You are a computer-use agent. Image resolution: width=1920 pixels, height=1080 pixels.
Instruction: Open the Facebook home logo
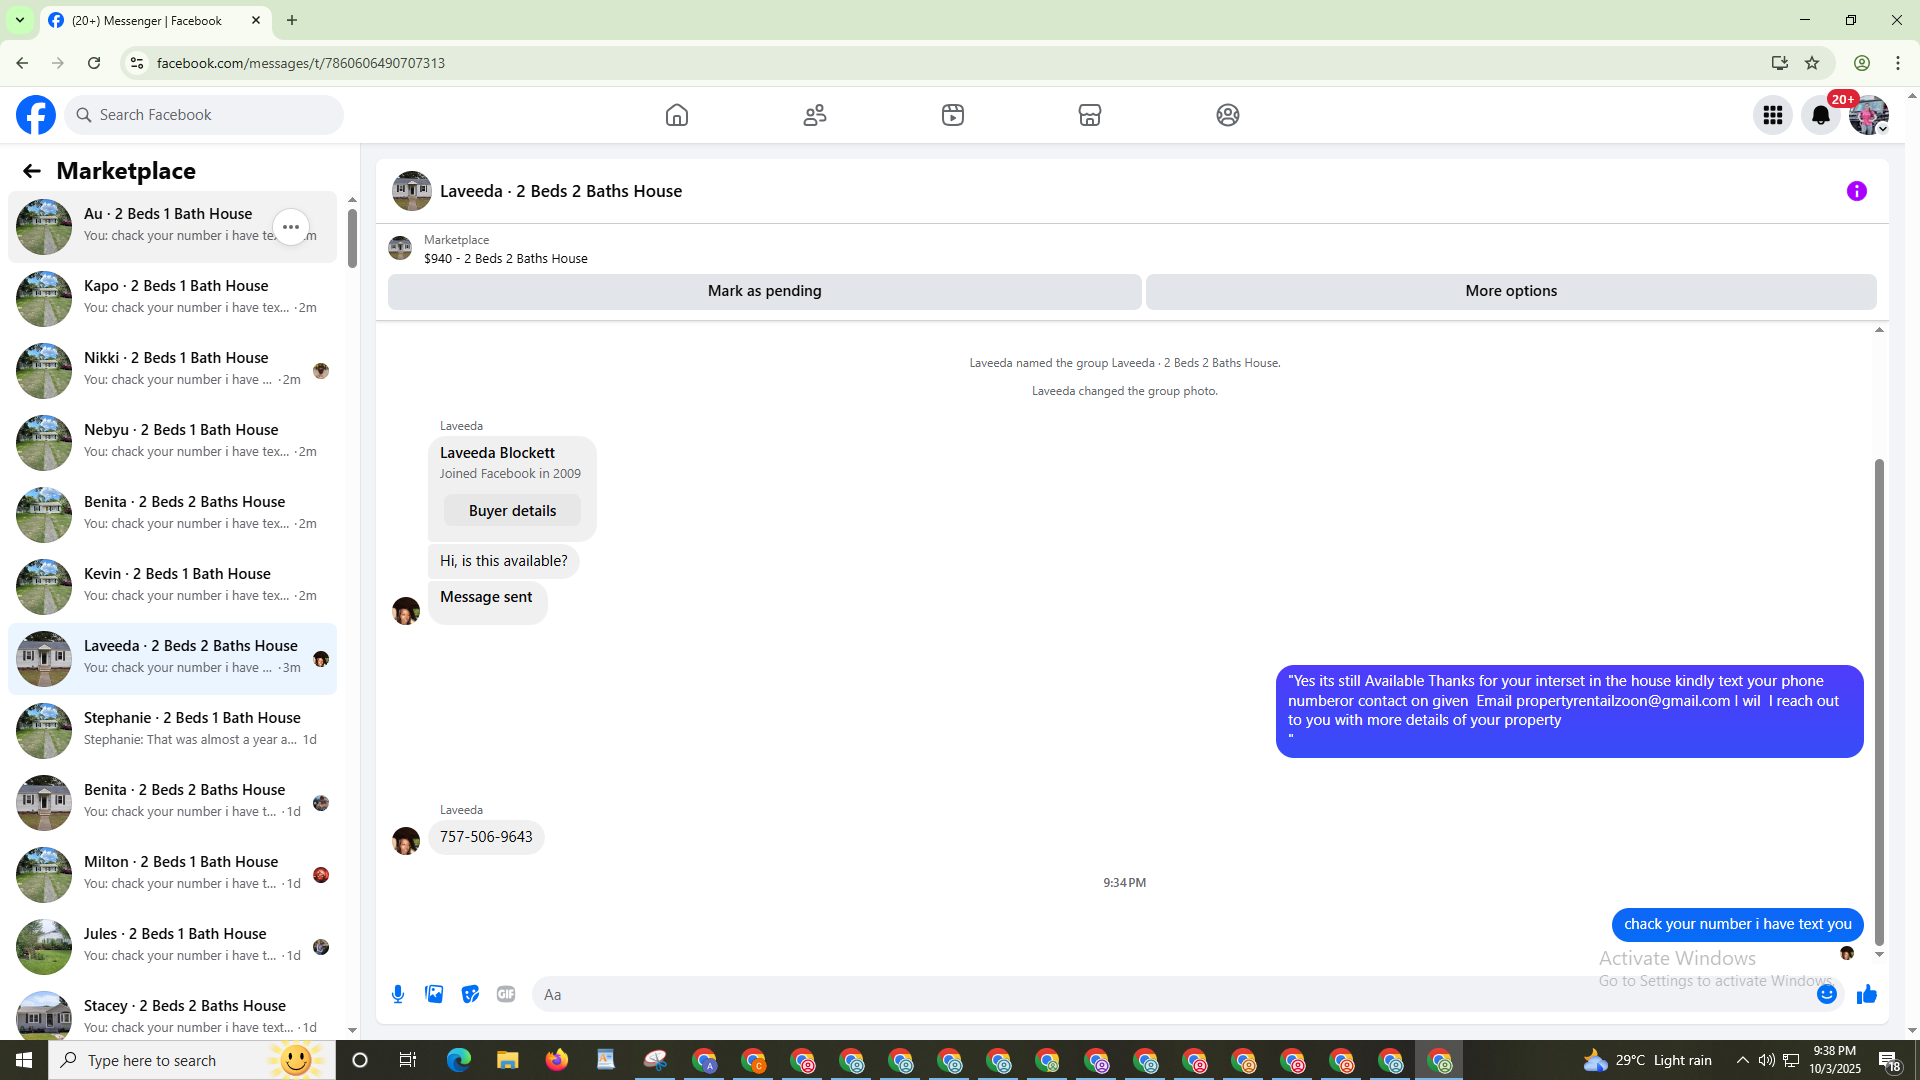[36, 115]
